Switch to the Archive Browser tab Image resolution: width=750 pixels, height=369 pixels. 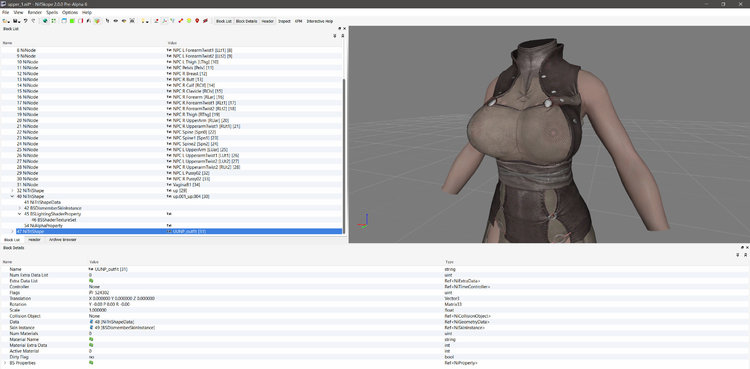tap(62, 240)
